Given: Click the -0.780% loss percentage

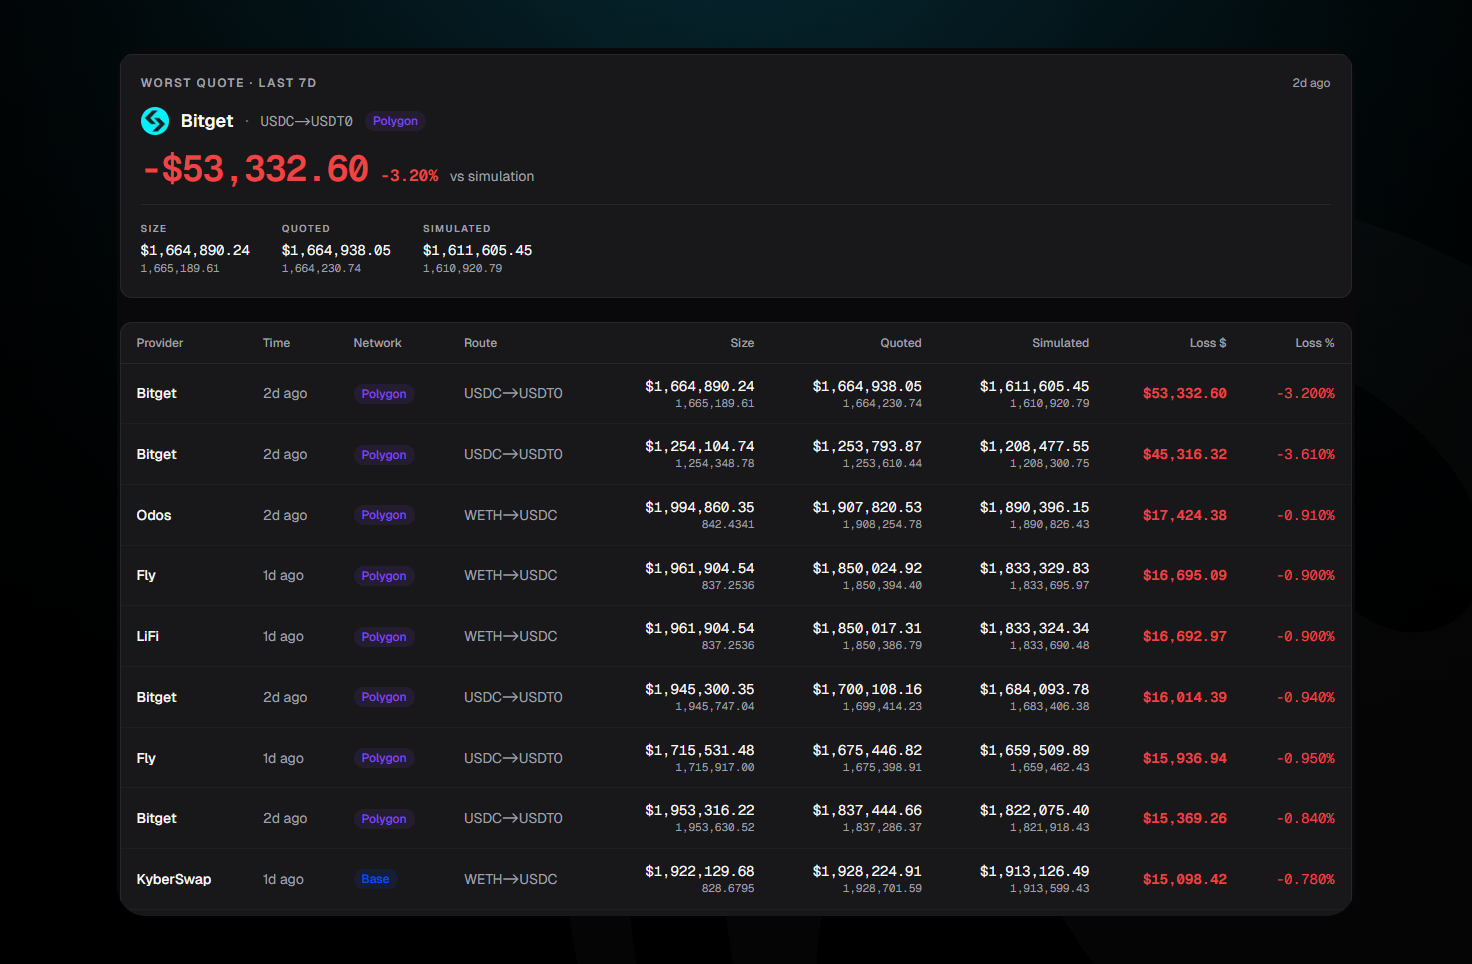Looking at the screenshot, I should [x=1306, y=879].
